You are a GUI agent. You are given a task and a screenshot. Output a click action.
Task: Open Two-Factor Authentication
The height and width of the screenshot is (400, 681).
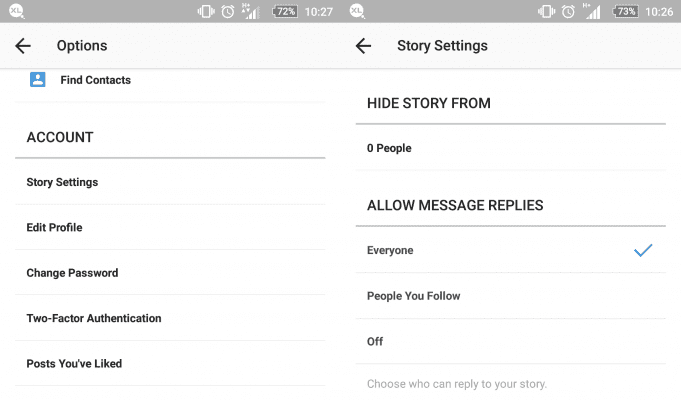point(170,318)
